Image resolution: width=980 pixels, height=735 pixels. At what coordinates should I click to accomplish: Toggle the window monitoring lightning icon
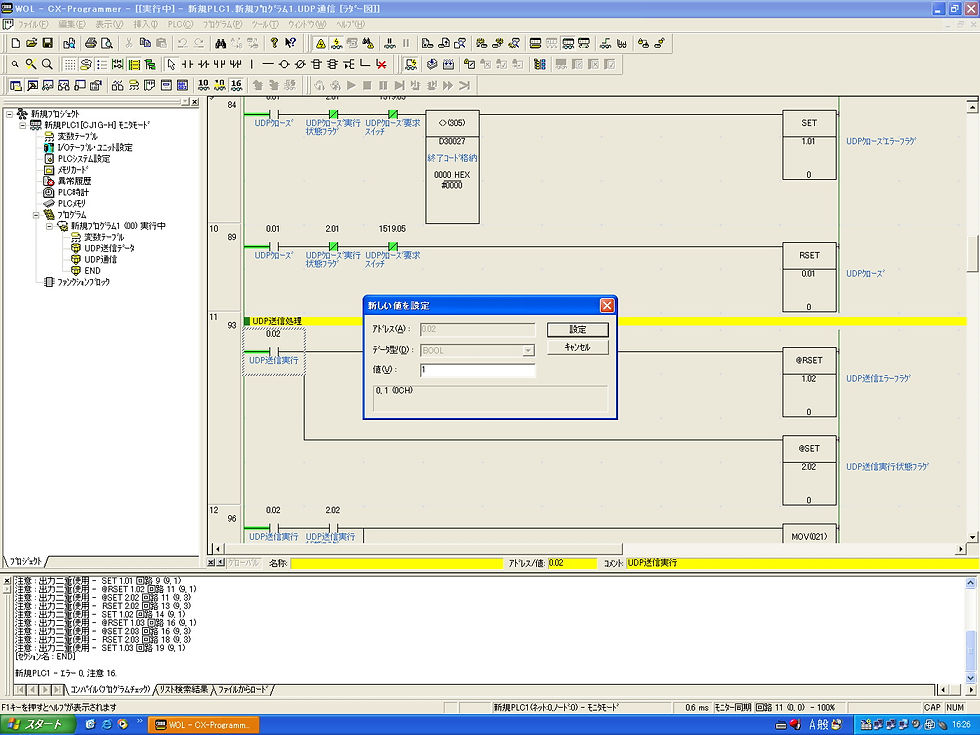click(x=411, y=64)
